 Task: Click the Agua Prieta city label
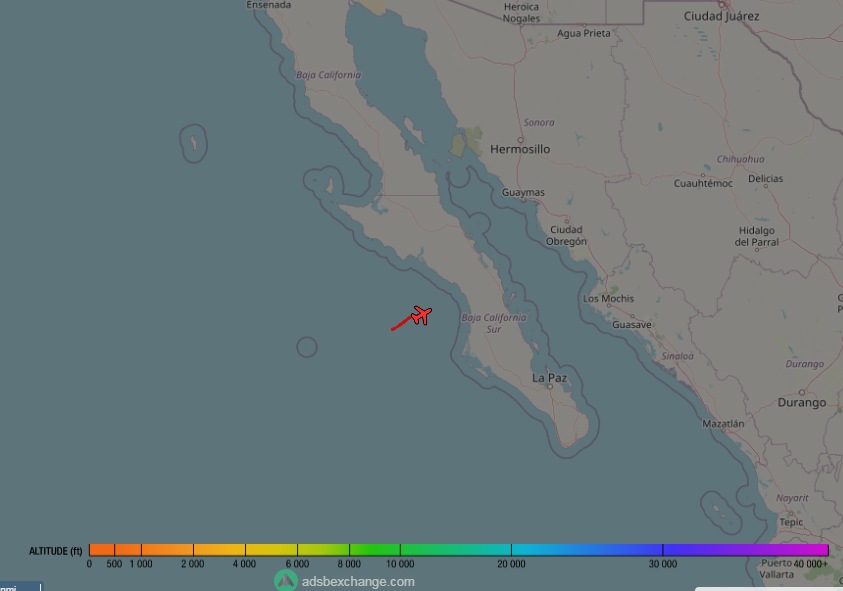pos(584,33)
